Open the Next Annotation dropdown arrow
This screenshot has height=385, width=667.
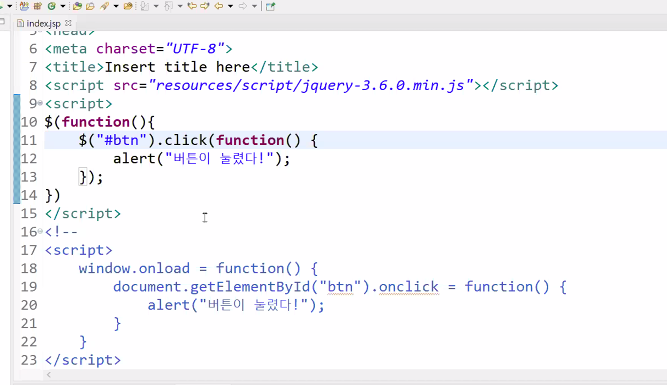click(156, 6)
